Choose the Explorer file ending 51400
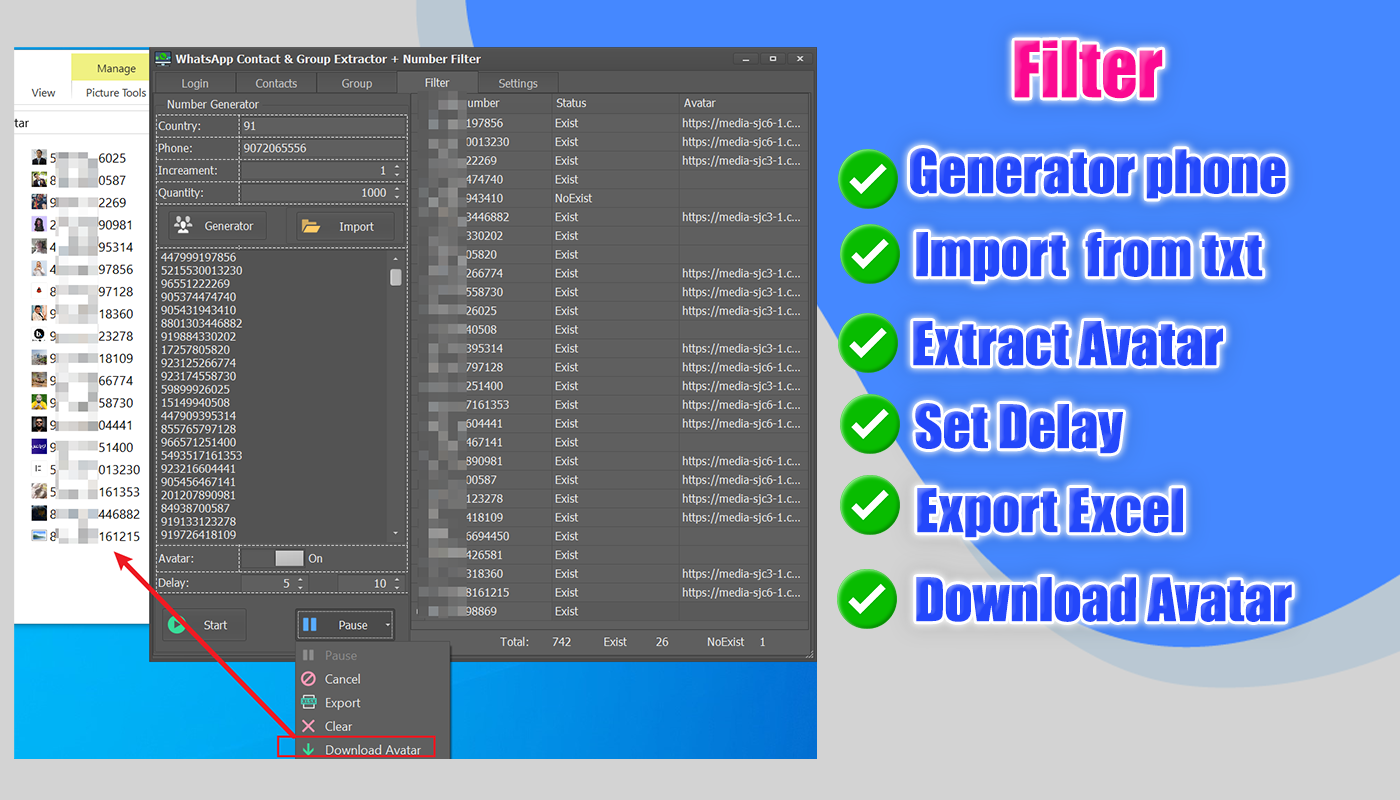1400x800 pixels. [82, 447]
